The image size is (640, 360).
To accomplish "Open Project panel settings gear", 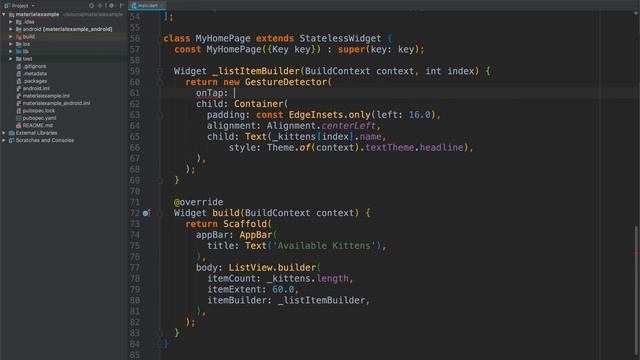I will (x=111, y=6).
